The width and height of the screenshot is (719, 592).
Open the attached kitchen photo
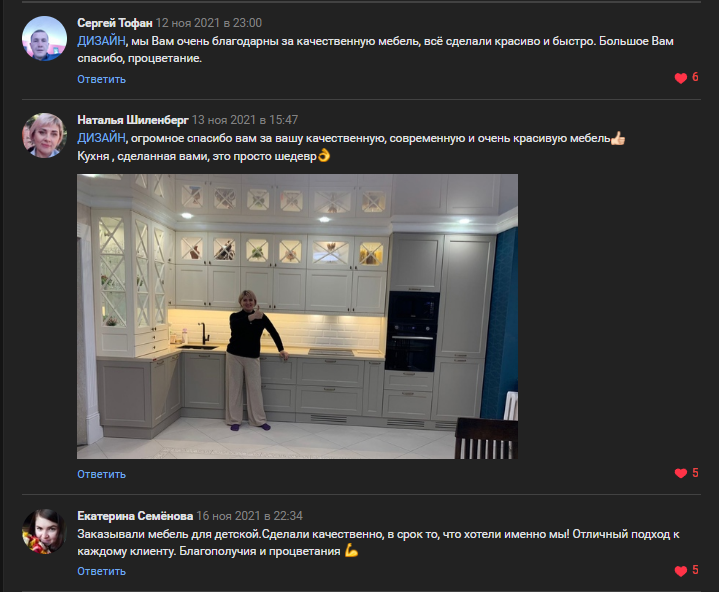click(297, 316)
